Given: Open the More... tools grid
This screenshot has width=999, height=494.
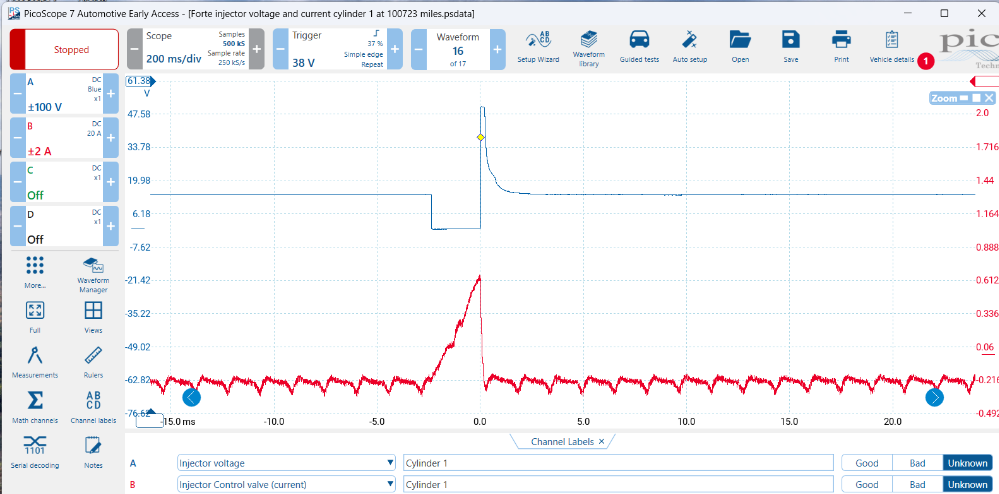Looking at the screenshot, I should tap(35, 272).
